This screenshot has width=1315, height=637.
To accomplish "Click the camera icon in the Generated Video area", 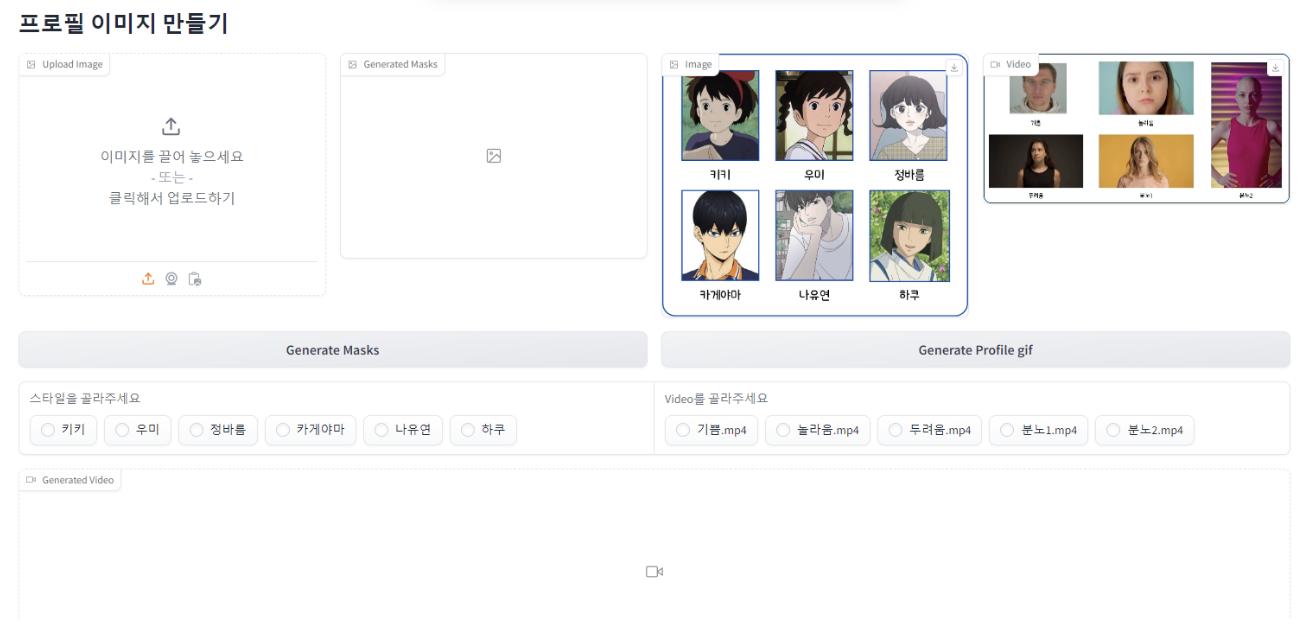I will [654, 572].
